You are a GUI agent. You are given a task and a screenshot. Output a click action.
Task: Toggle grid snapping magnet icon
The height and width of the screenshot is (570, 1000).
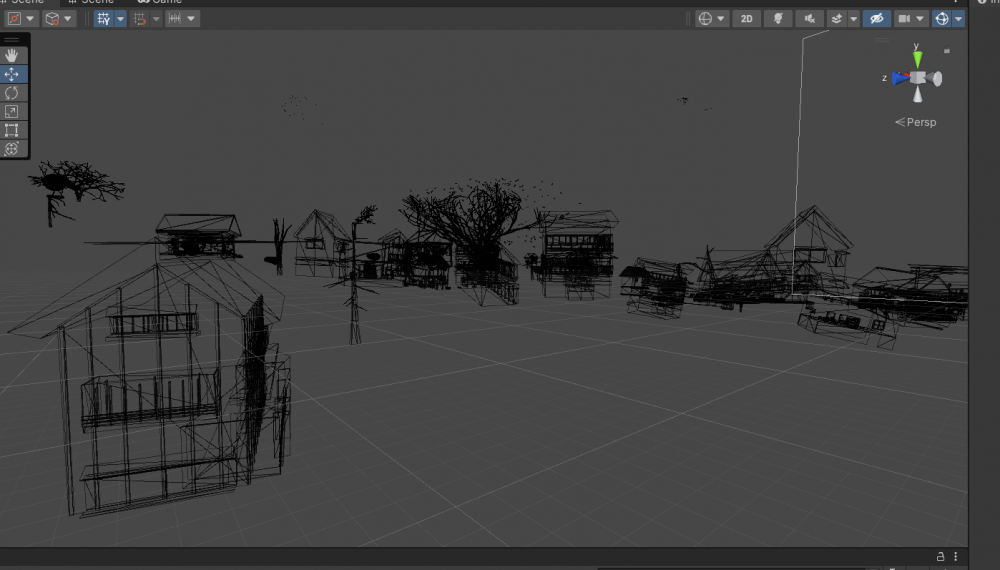pos(140,18)
